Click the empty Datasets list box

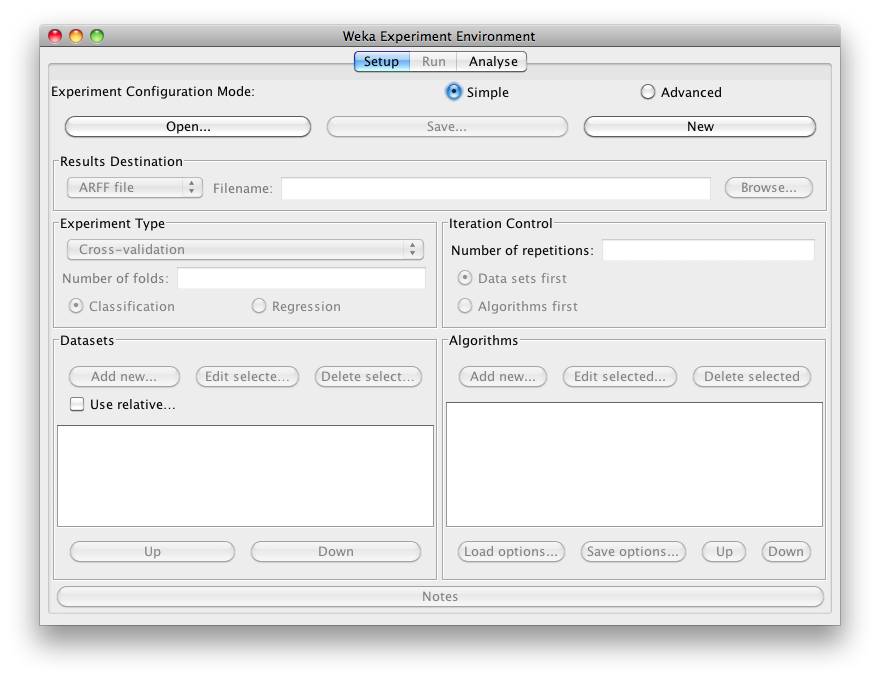[245, 476]
